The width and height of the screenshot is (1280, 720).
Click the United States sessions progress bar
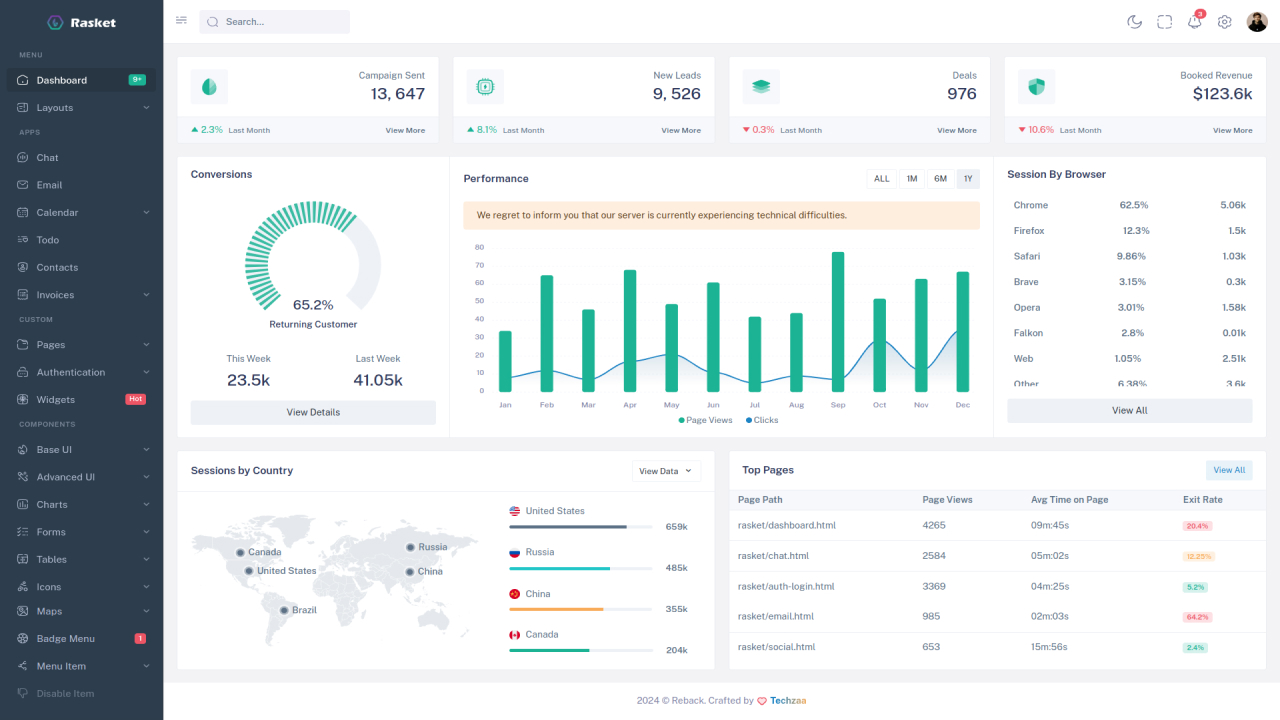click(x=580, y=526)
